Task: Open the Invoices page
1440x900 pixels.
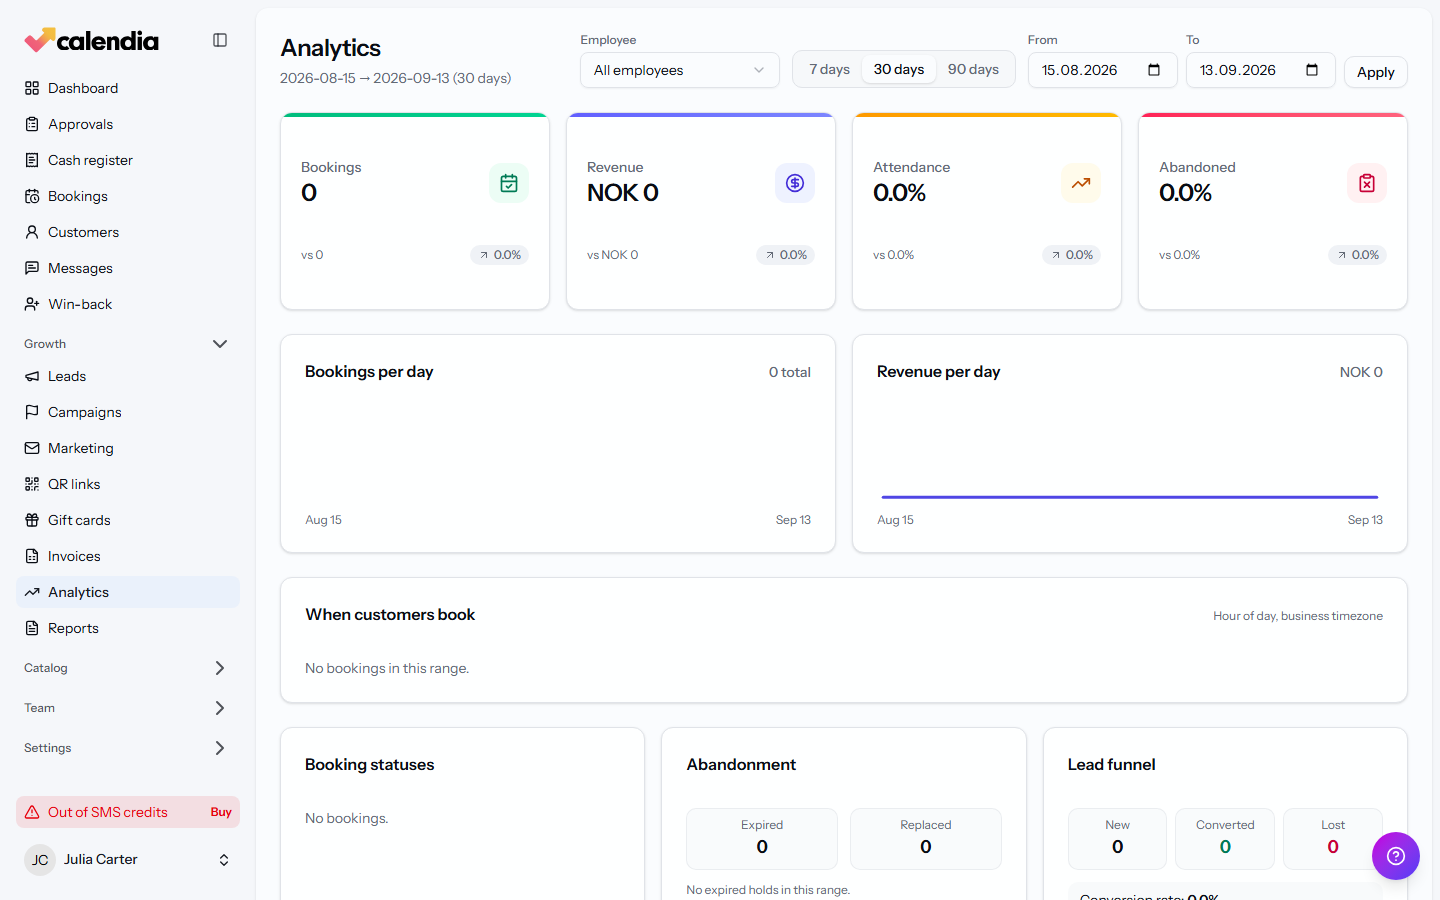Action: (x=128, y=556)
